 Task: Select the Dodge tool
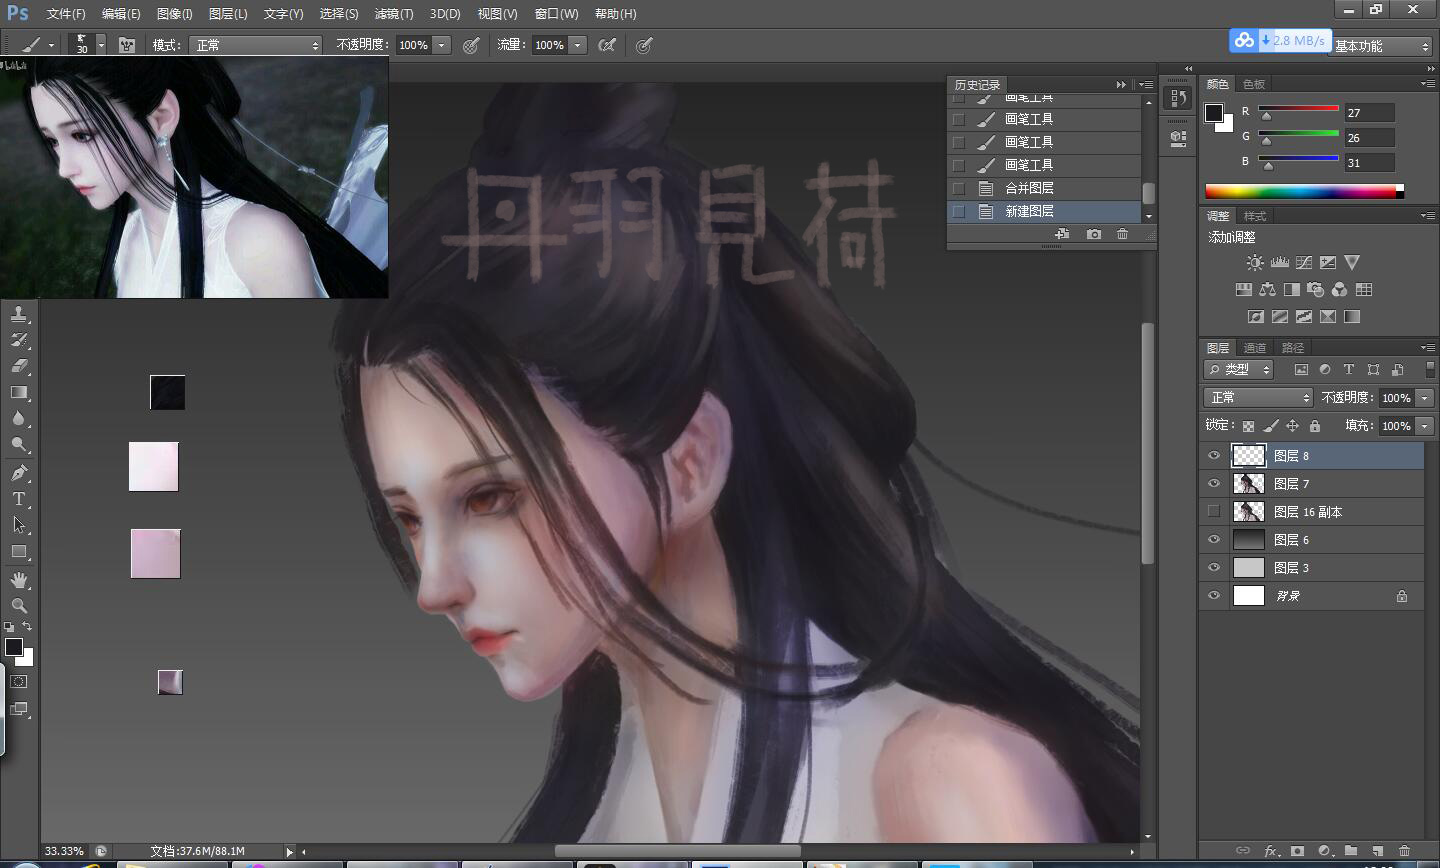tap(19, 444)
